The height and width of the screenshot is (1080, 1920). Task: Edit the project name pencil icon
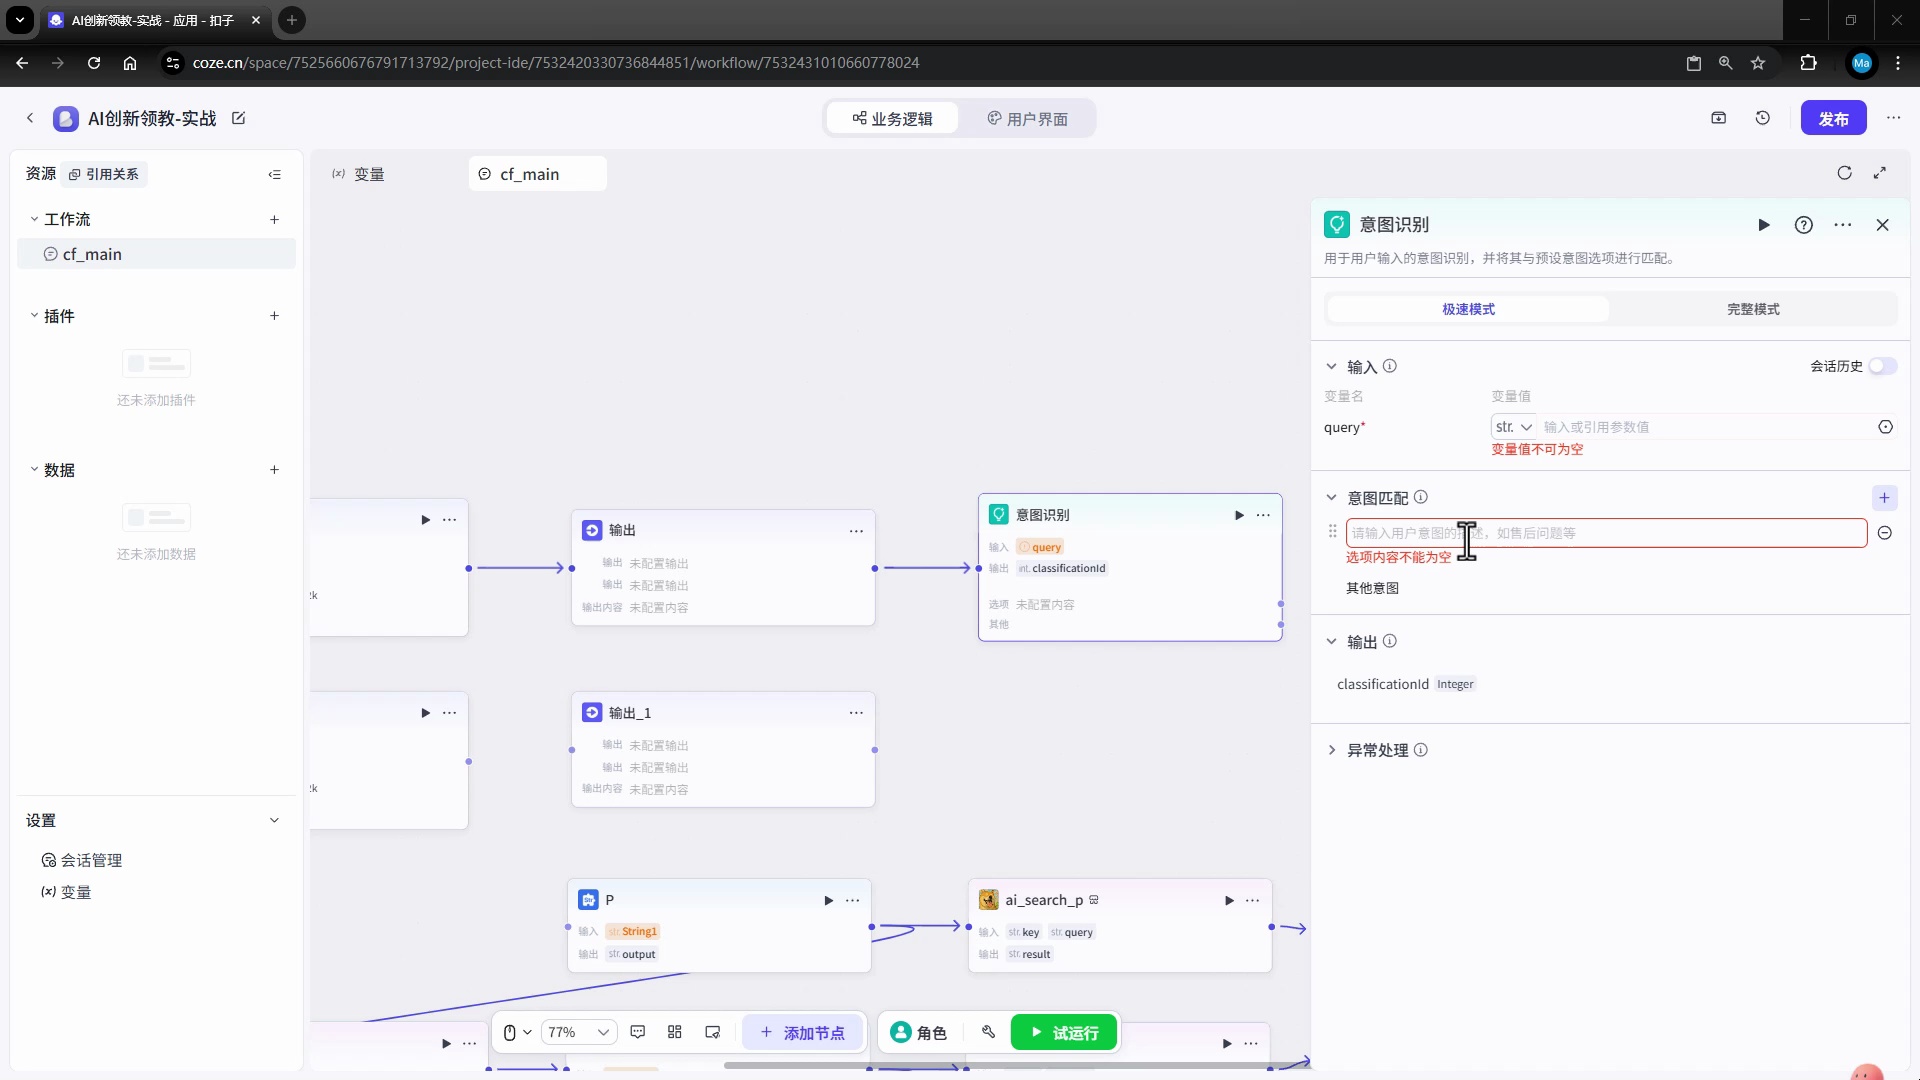(239, 118)
